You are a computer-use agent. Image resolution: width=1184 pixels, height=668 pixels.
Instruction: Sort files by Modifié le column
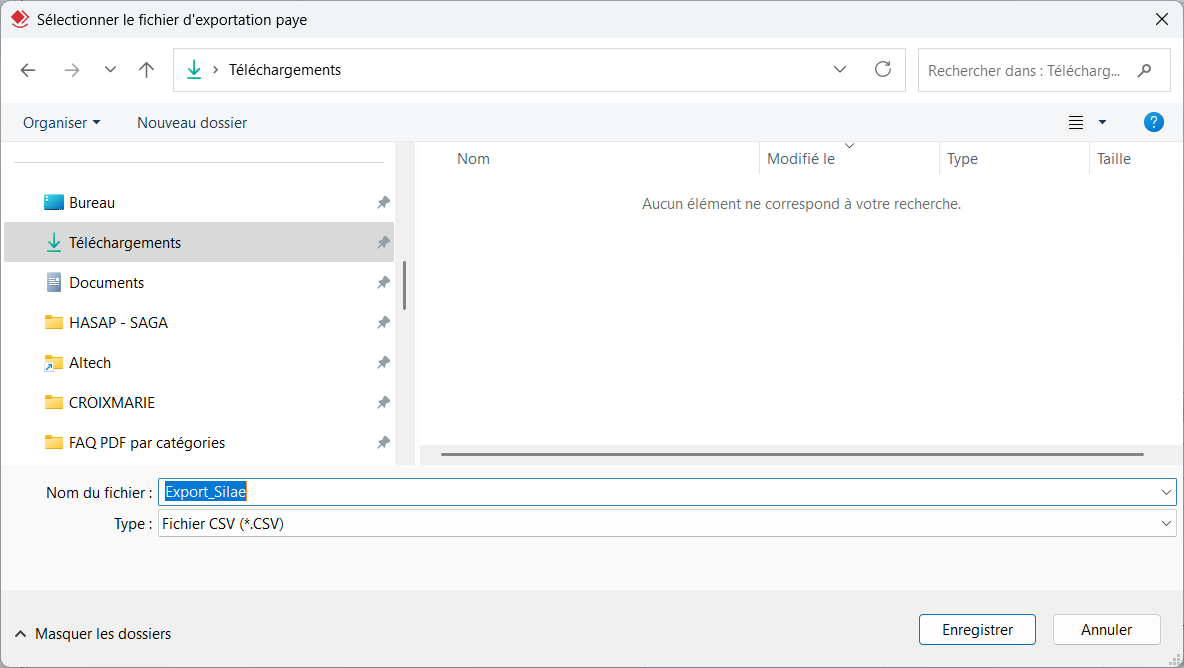[x=800, y=159]
